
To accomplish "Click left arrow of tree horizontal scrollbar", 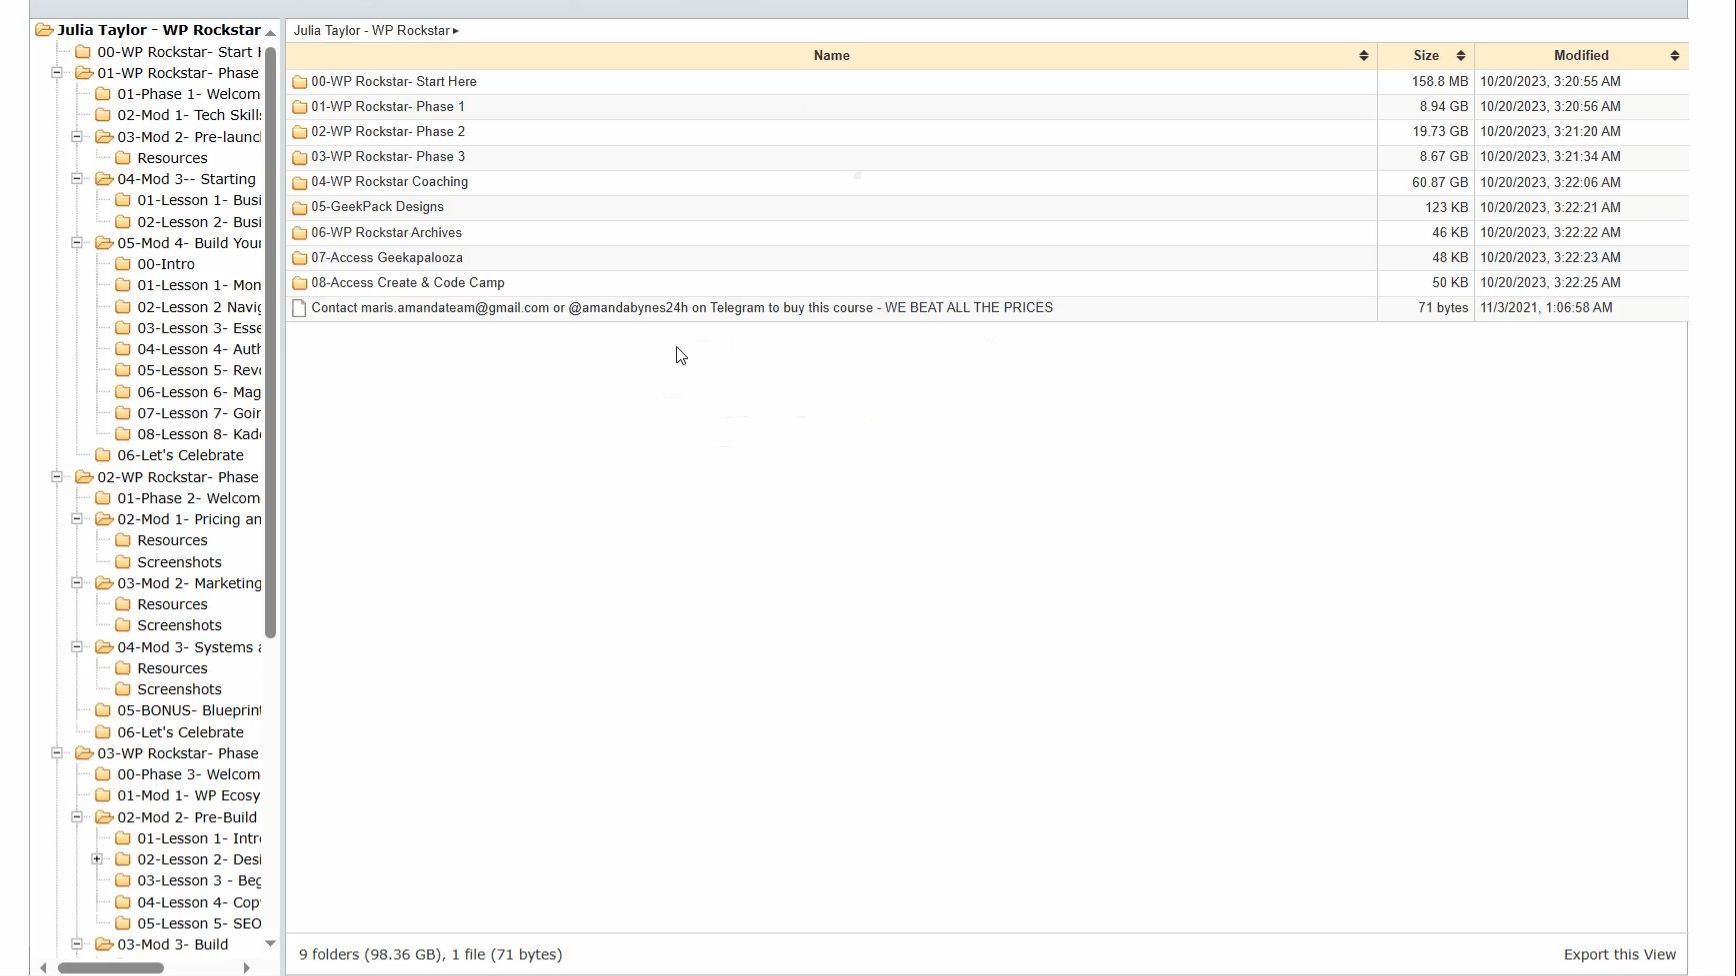I will tap(43, 968).
